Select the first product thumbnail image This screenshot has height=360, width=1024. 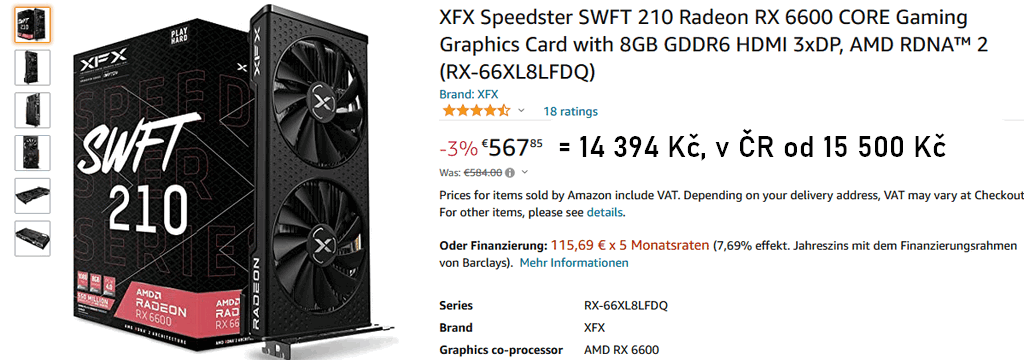click(32, 25)
